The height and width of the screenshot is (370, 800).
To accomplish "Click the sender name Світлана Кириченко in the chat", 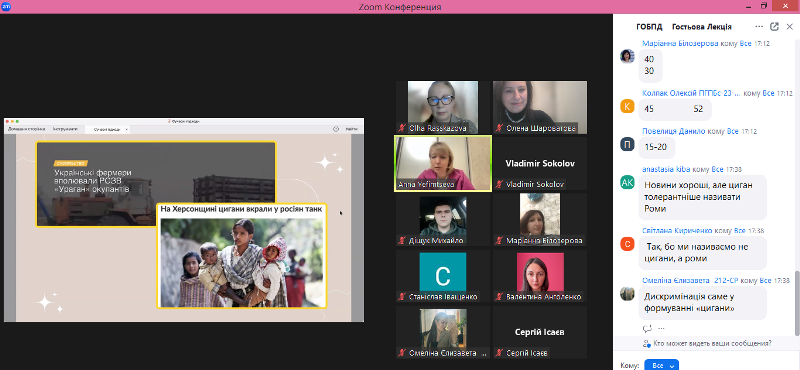I will [x=678, y=231].
